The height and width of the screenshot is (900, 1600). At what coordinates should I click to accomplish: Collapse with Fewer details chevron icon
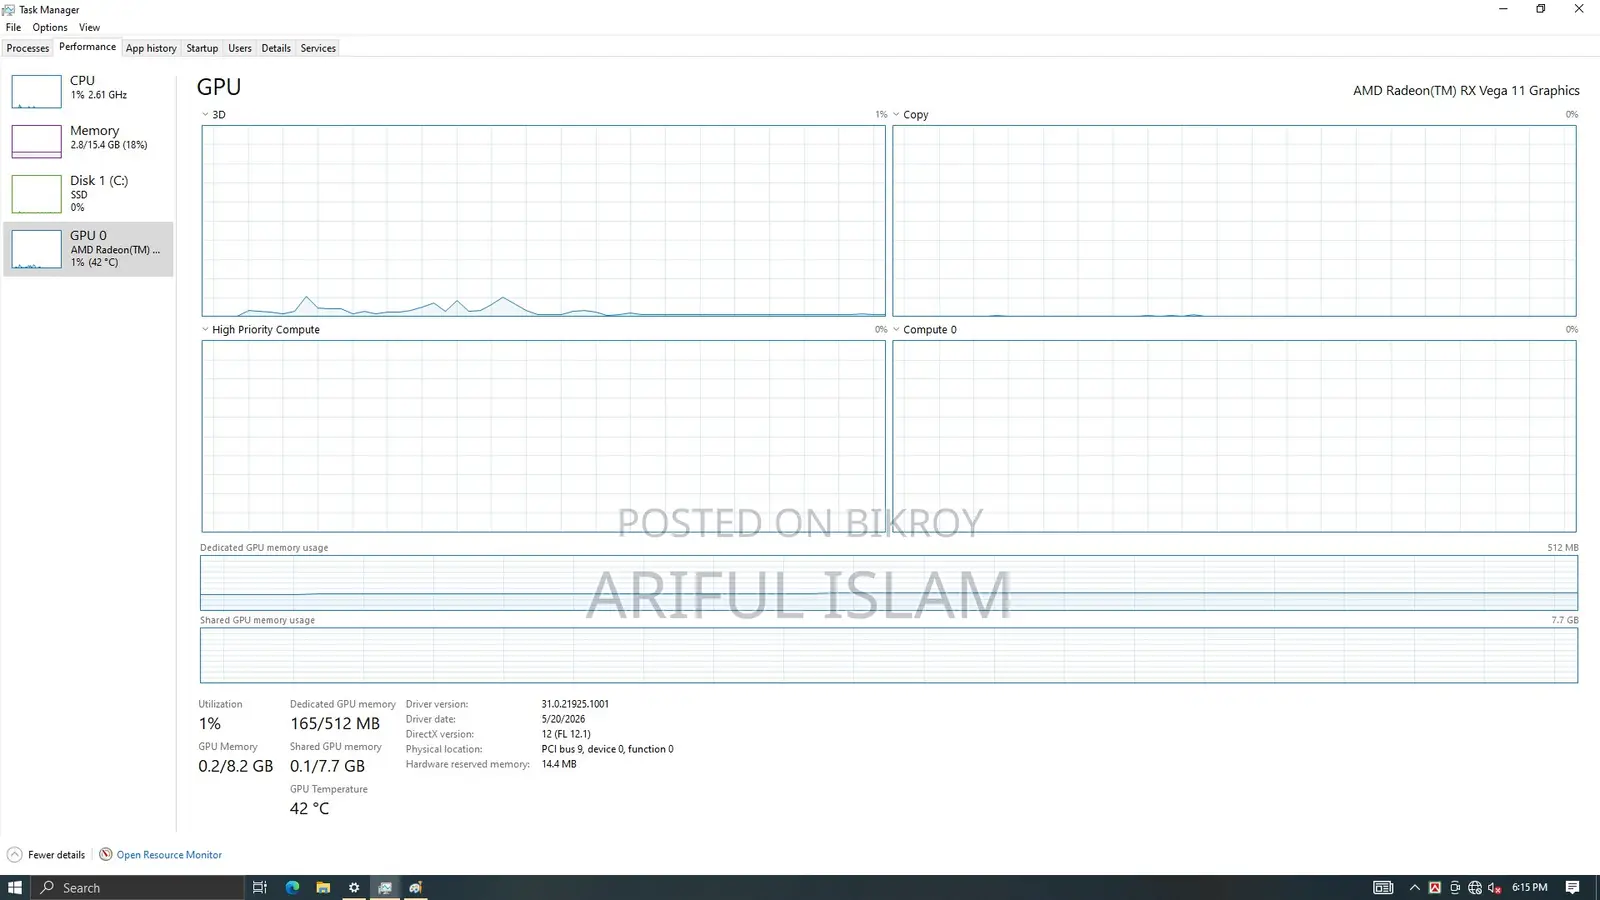pos(14,855)
